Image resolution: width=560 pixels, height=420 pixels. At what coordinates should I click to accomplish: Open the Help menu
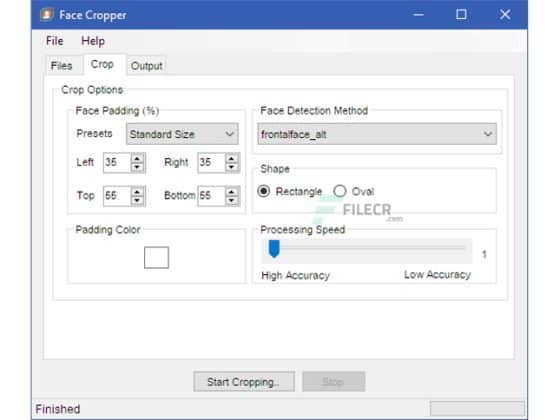click(x=93, y=41)
